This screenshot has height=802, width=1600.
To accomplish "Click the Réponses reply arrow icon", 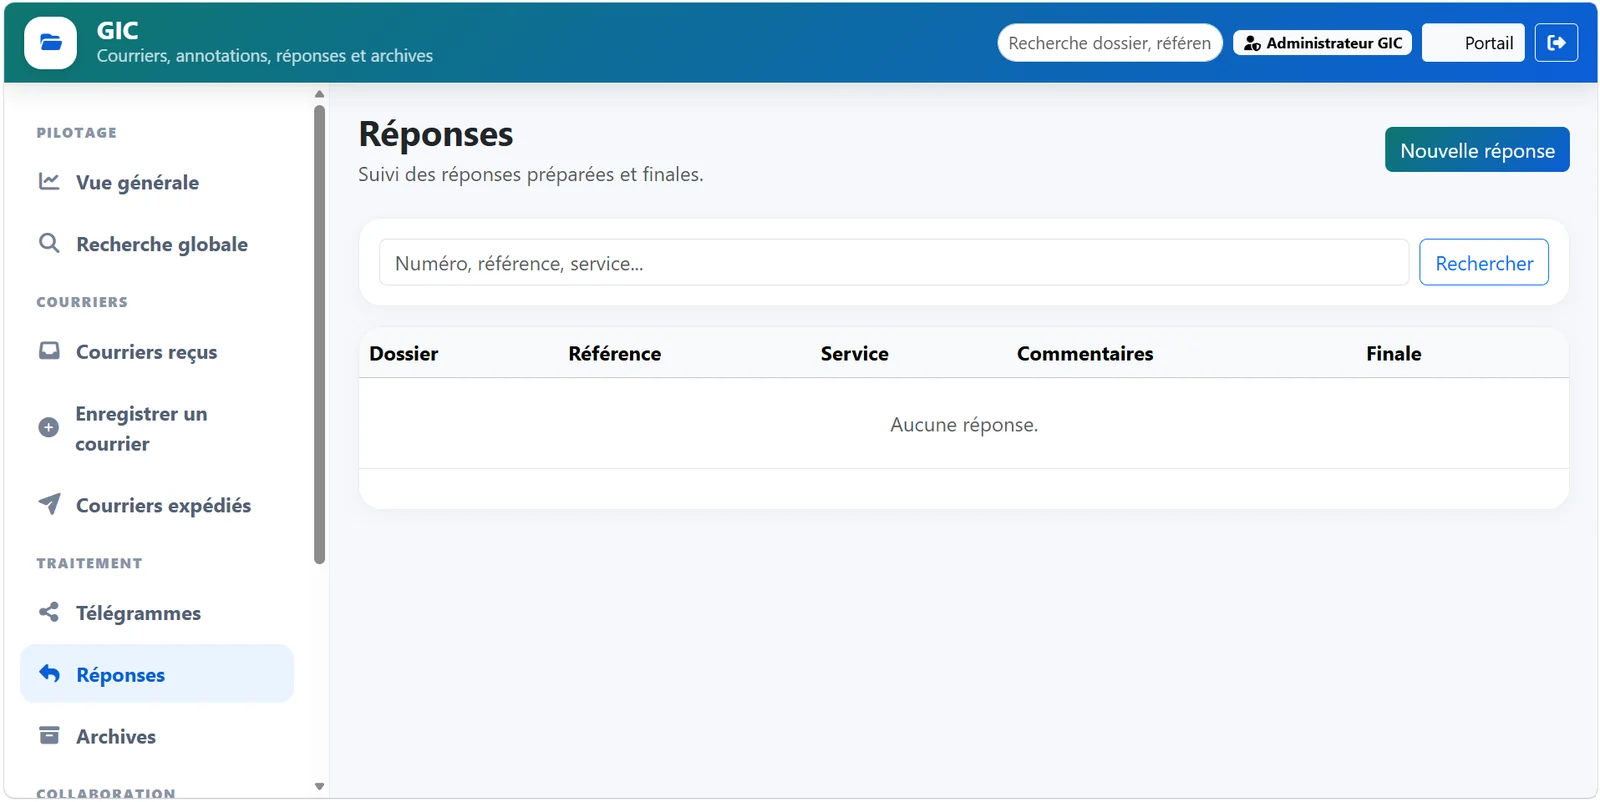I will tap(49, 674).
